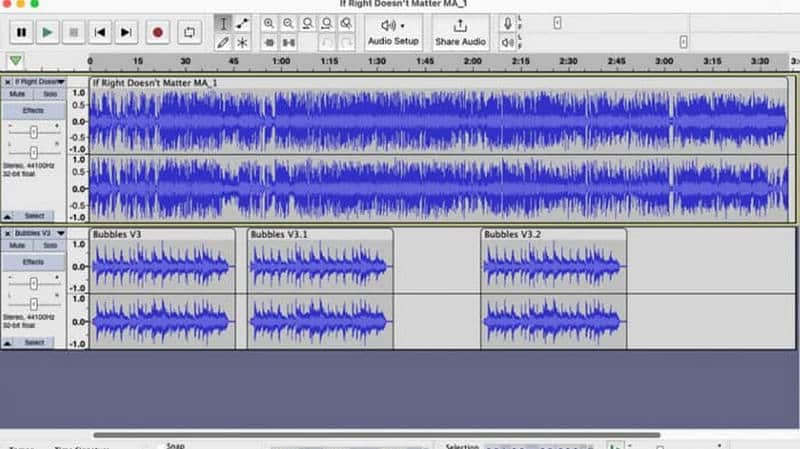
Task: Adjust gain slider of If Right Doesn't Matter track
Action: tap(34, 133)
